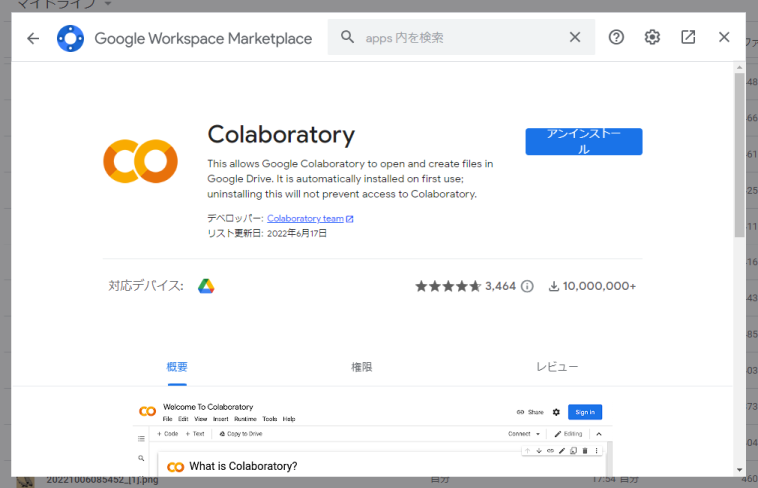Click the table of contents icon in the preview
The height and width of the screenshot is (488, 758).
(141, 439)
